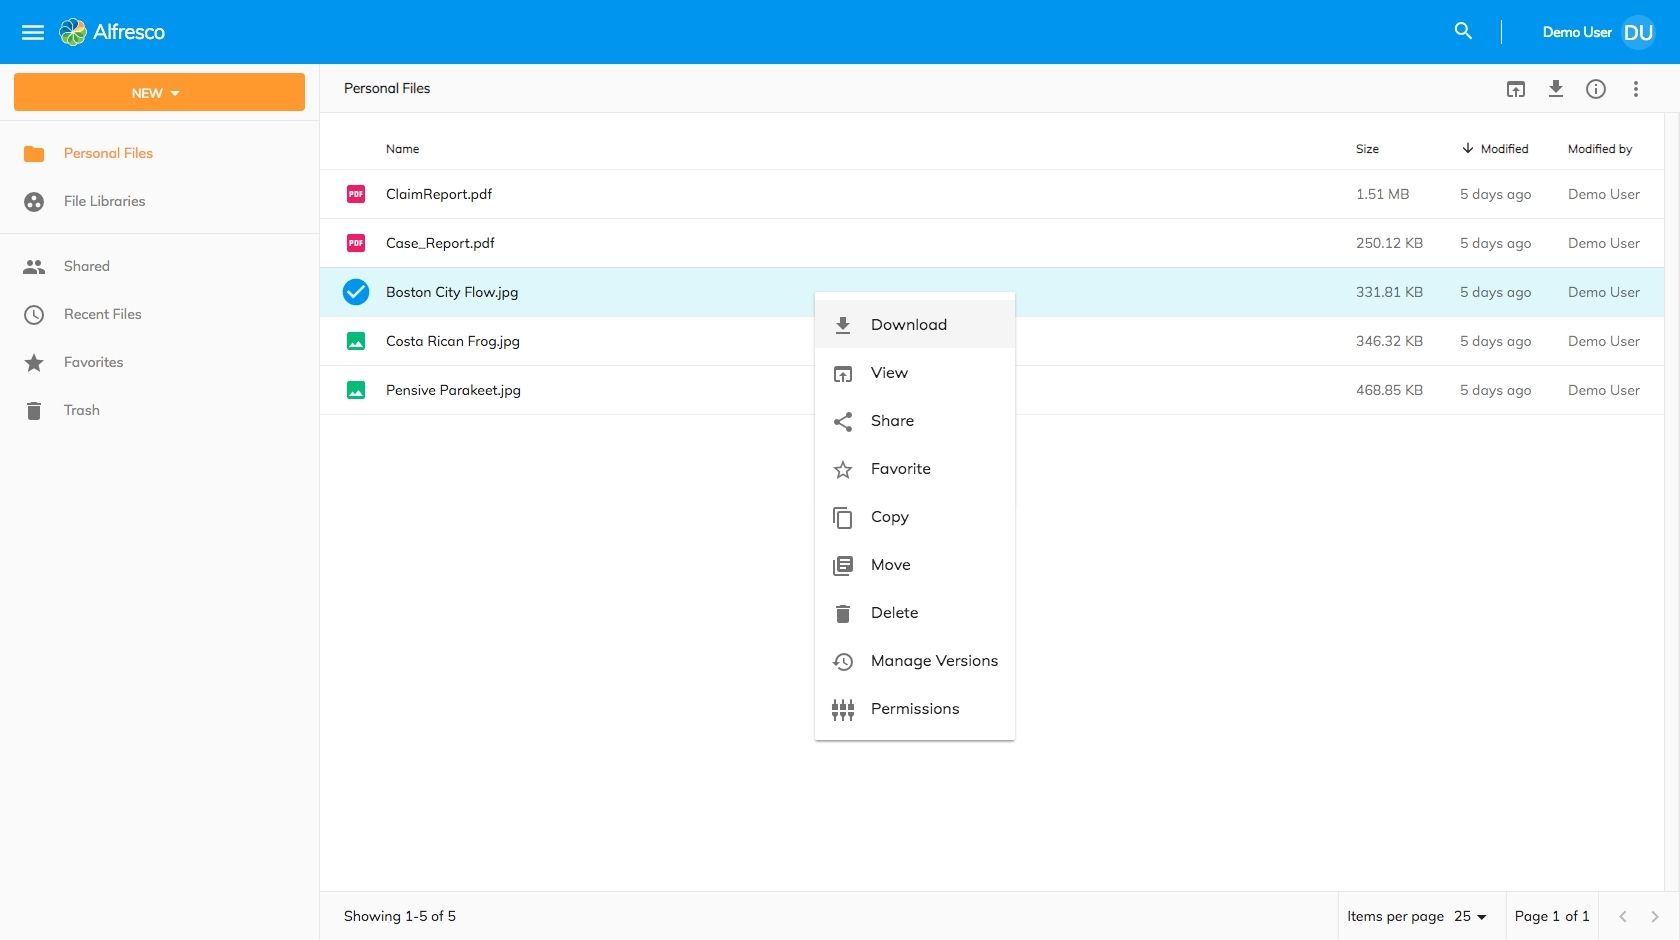Select the ClaimReport.pdf file name
This screenshot has width=1680, height=940.
(x=439, y=194)
